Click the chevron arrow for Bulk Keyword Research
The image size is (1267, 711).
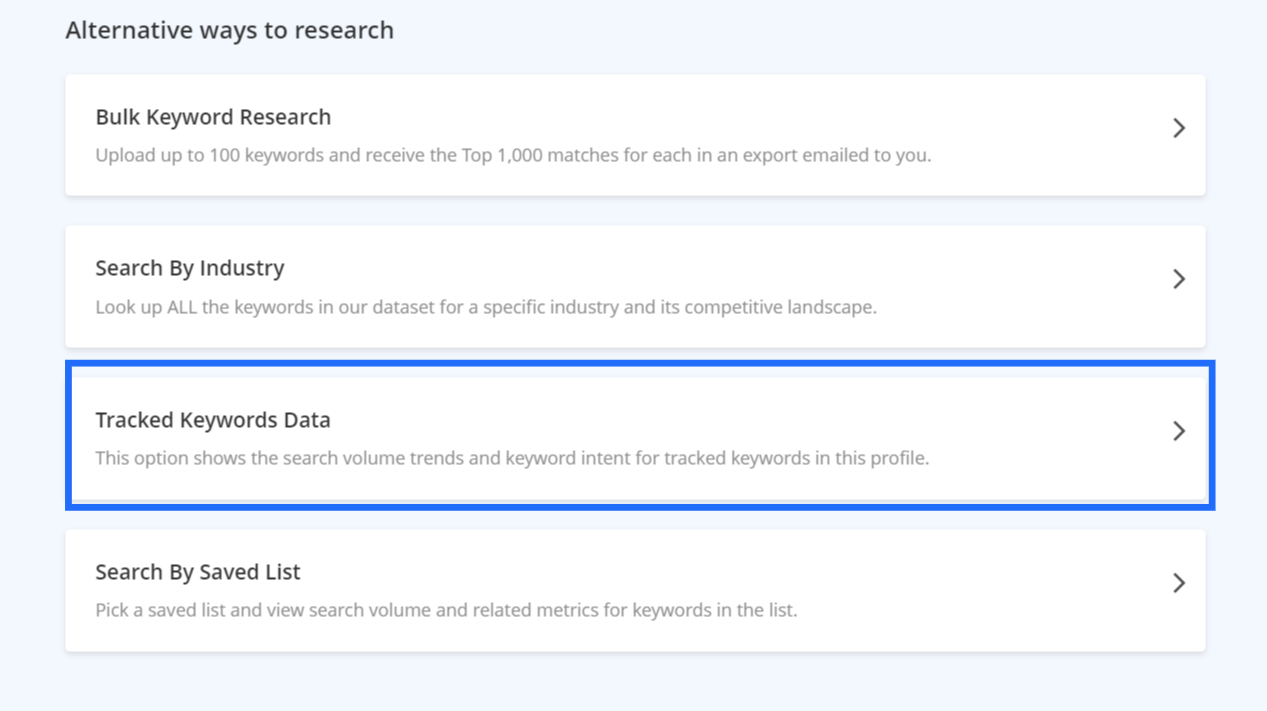coord(1178,128)
